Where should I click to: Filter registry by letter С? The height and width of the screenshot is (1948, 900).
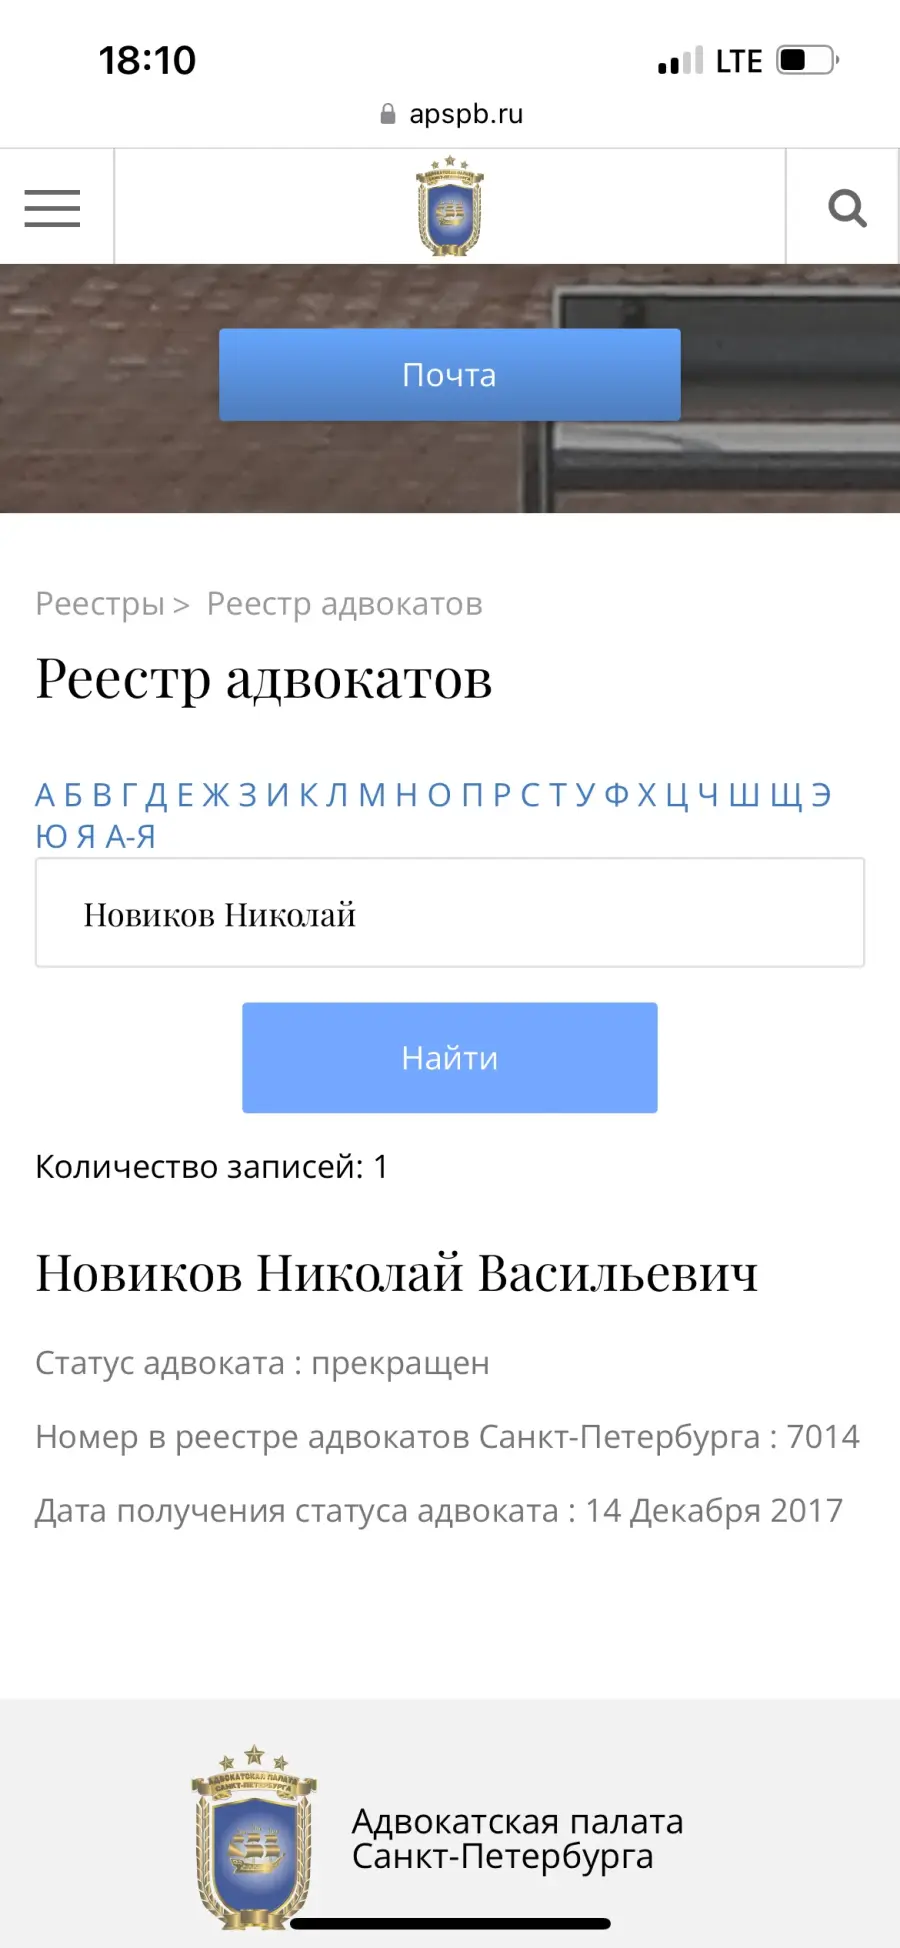(530, 795)
